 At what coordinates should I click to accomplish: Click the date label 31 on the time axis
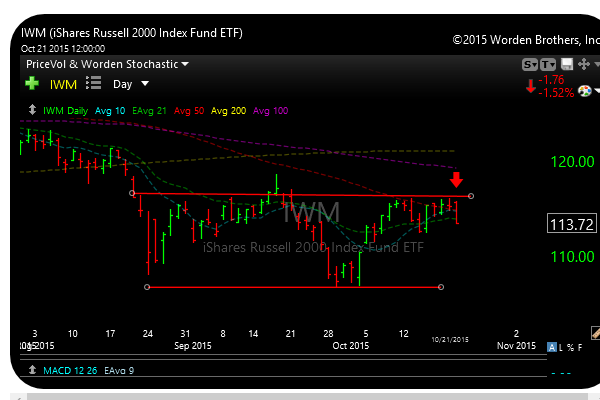[185, 334]
